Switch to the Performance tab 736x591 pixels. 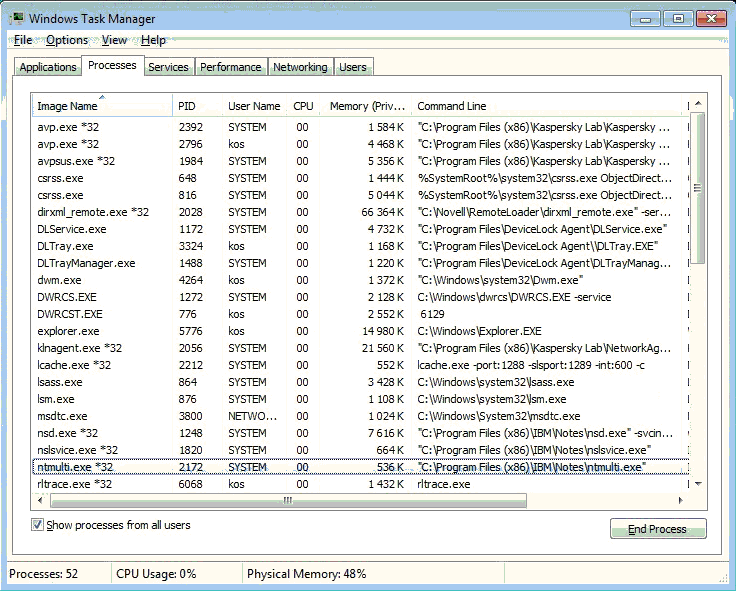coord(230,67)
